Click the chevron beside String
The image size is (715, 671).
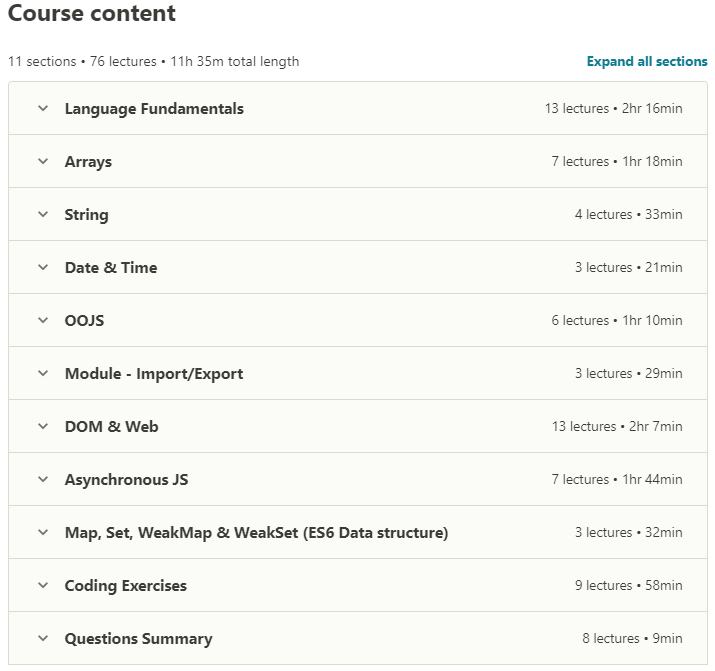point(43,214)
